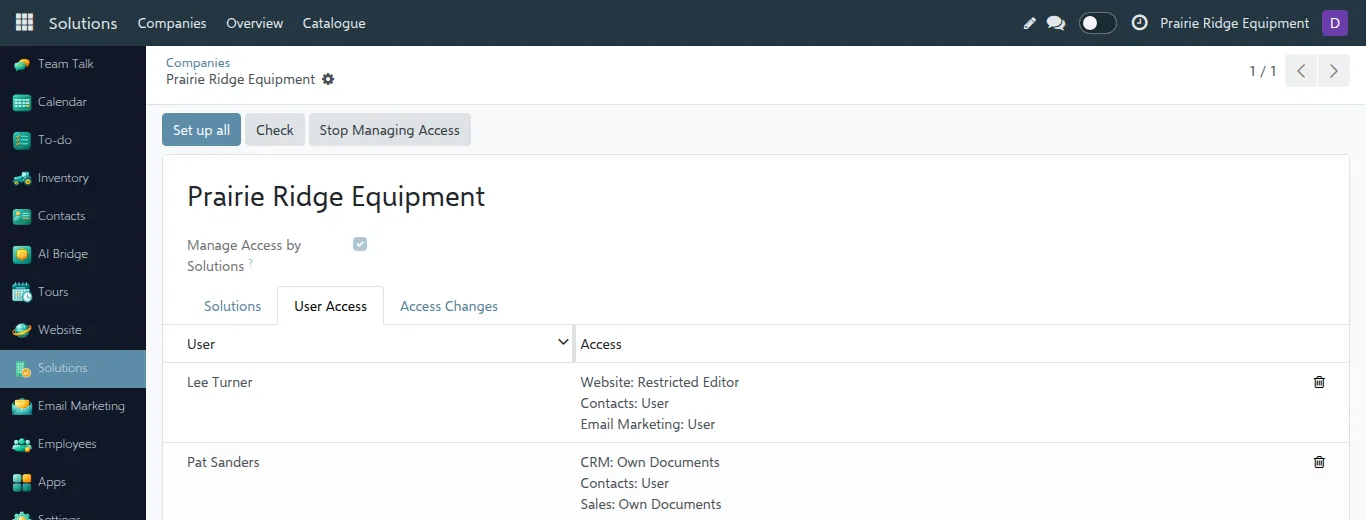Open the Companies menu
The image size is (1366, 520).
172,23
